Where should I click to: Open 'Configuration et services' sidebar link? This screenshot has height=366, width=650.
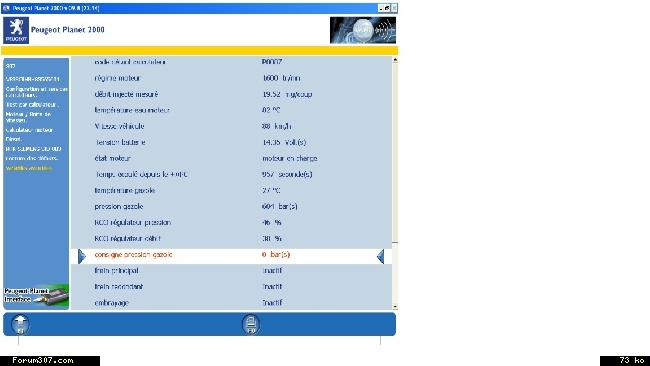click(36, 92)
